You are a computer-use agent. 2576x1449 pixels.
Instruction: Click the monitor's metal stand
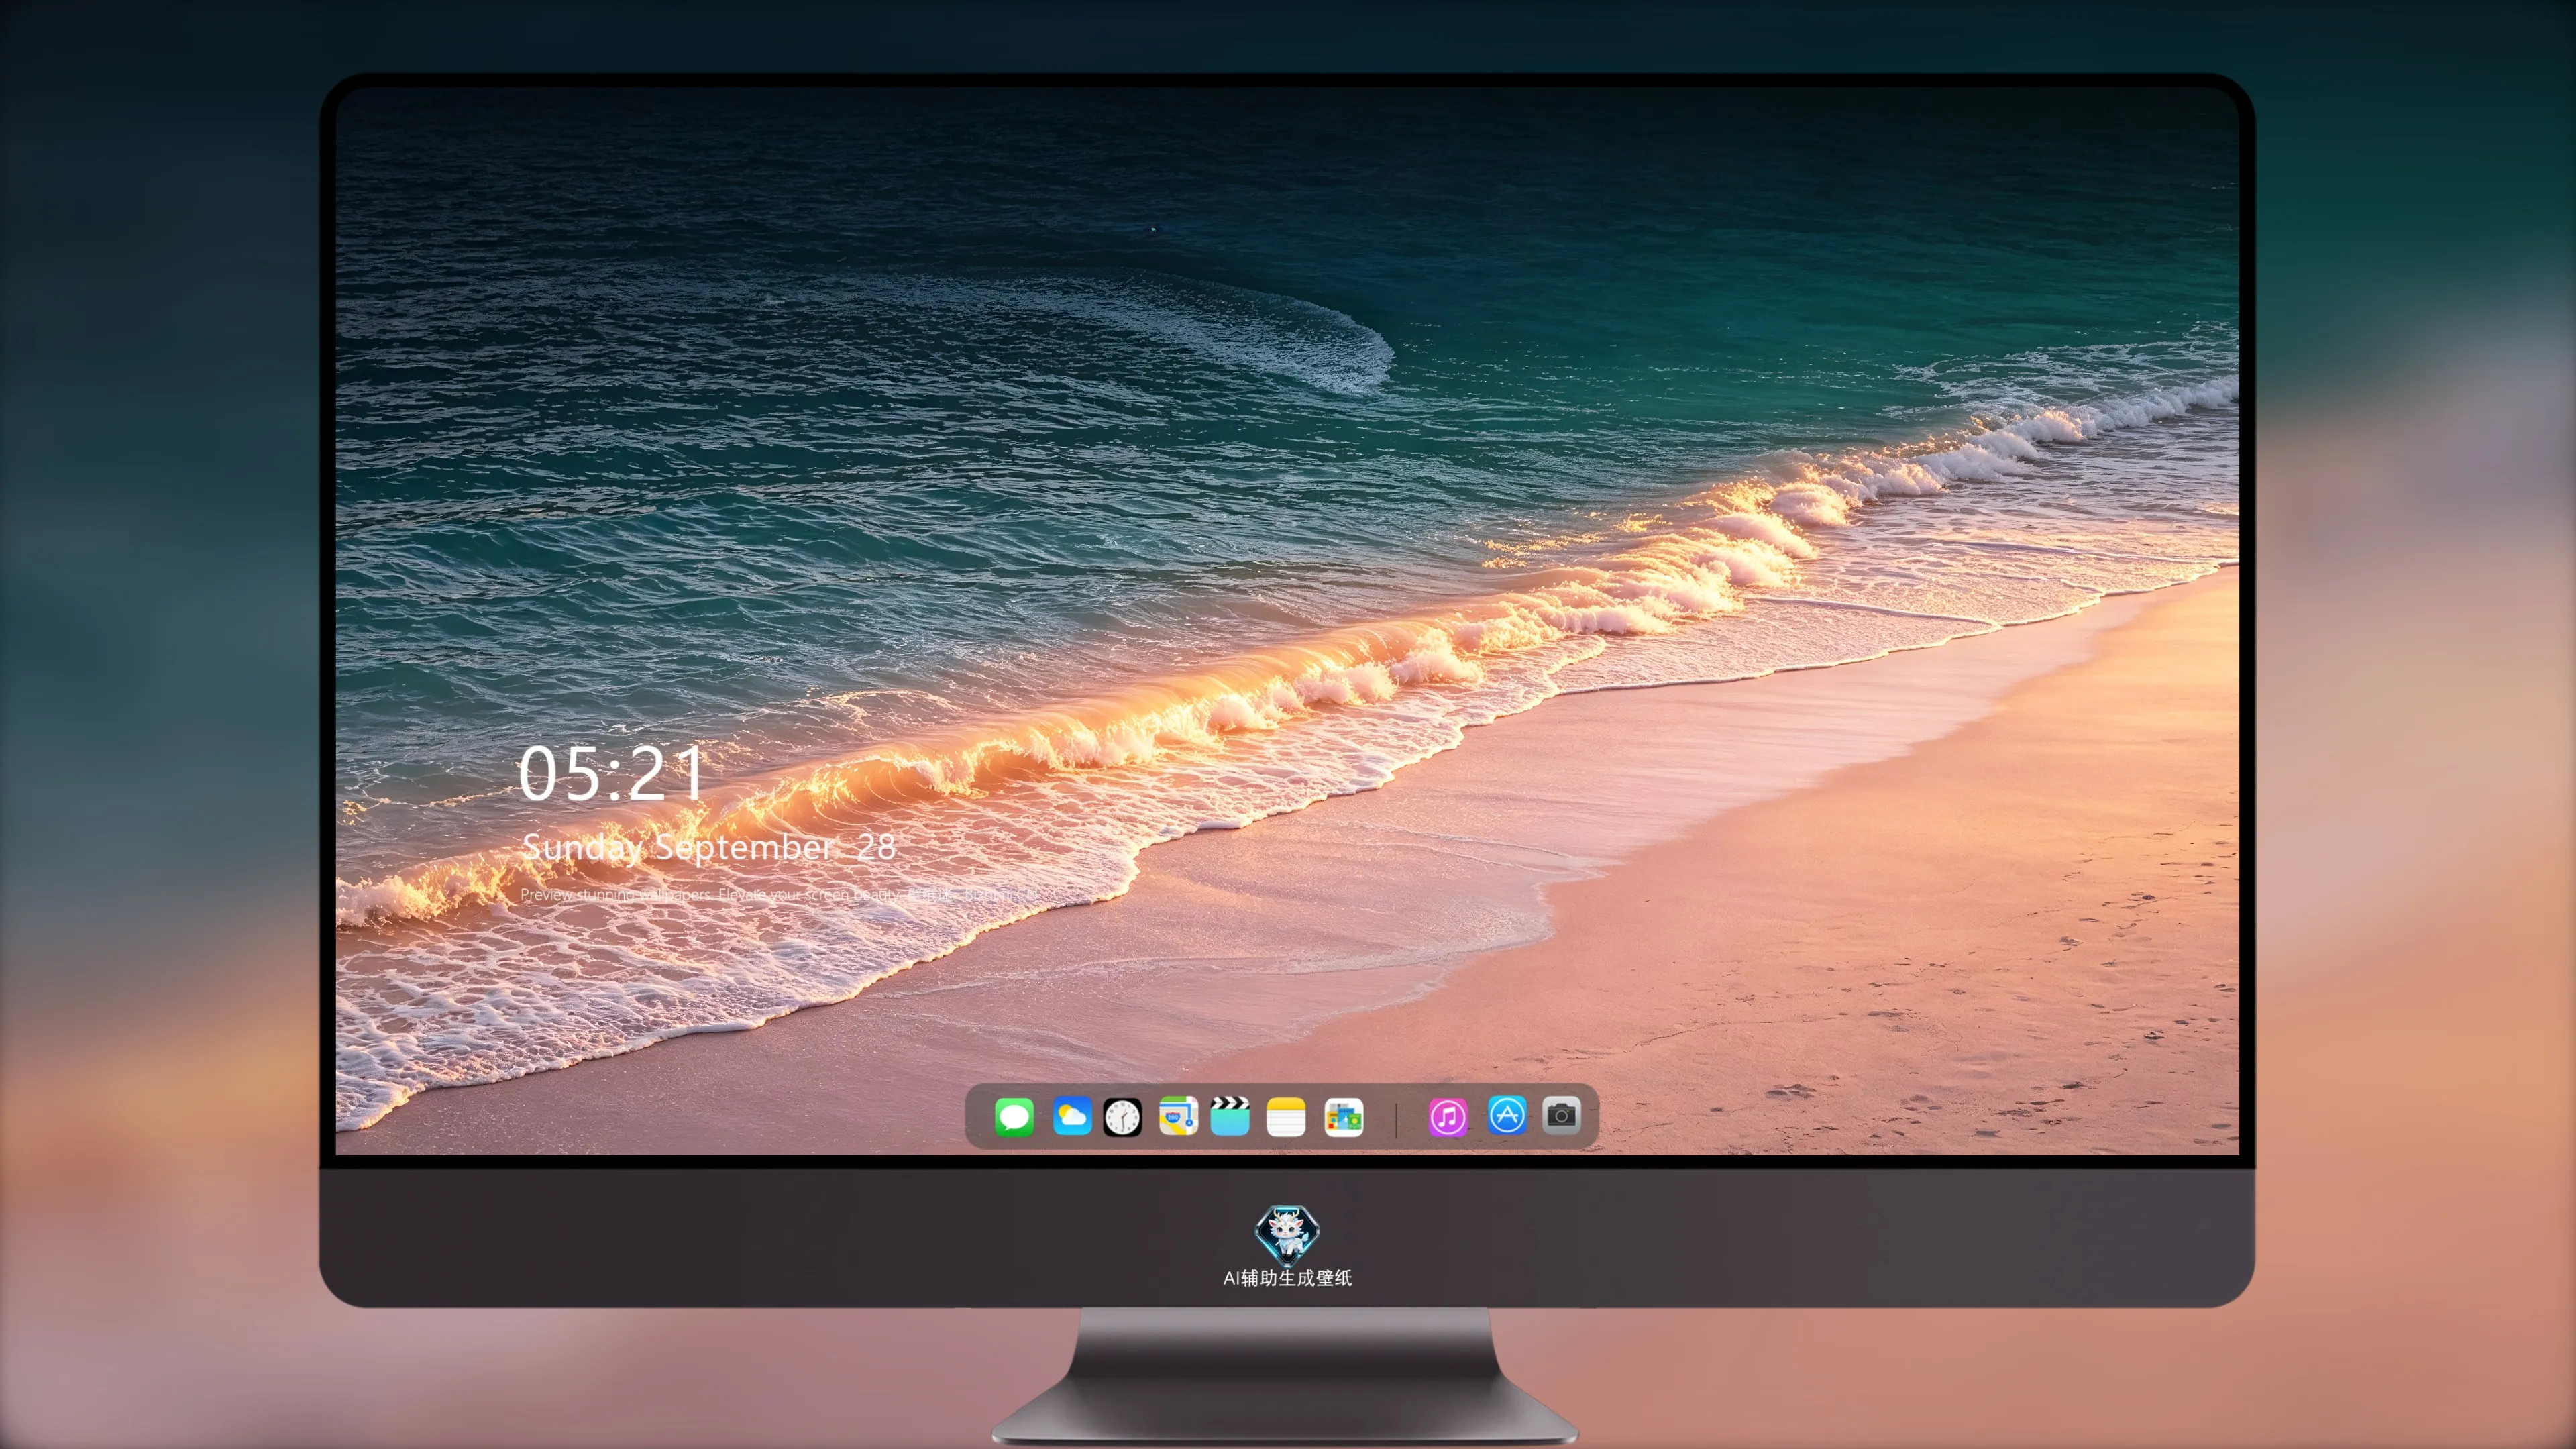[1286, 1376]
